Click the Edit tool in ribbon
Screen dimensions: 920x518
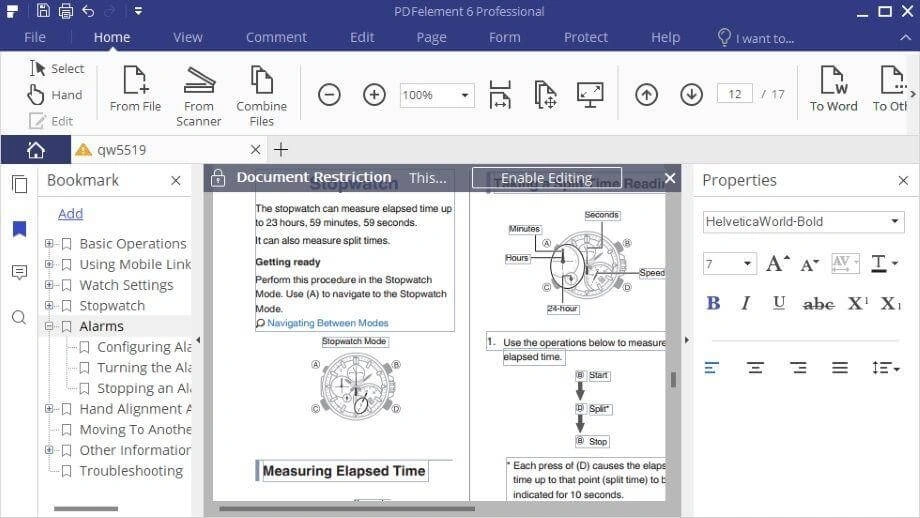tap(51, 121)
